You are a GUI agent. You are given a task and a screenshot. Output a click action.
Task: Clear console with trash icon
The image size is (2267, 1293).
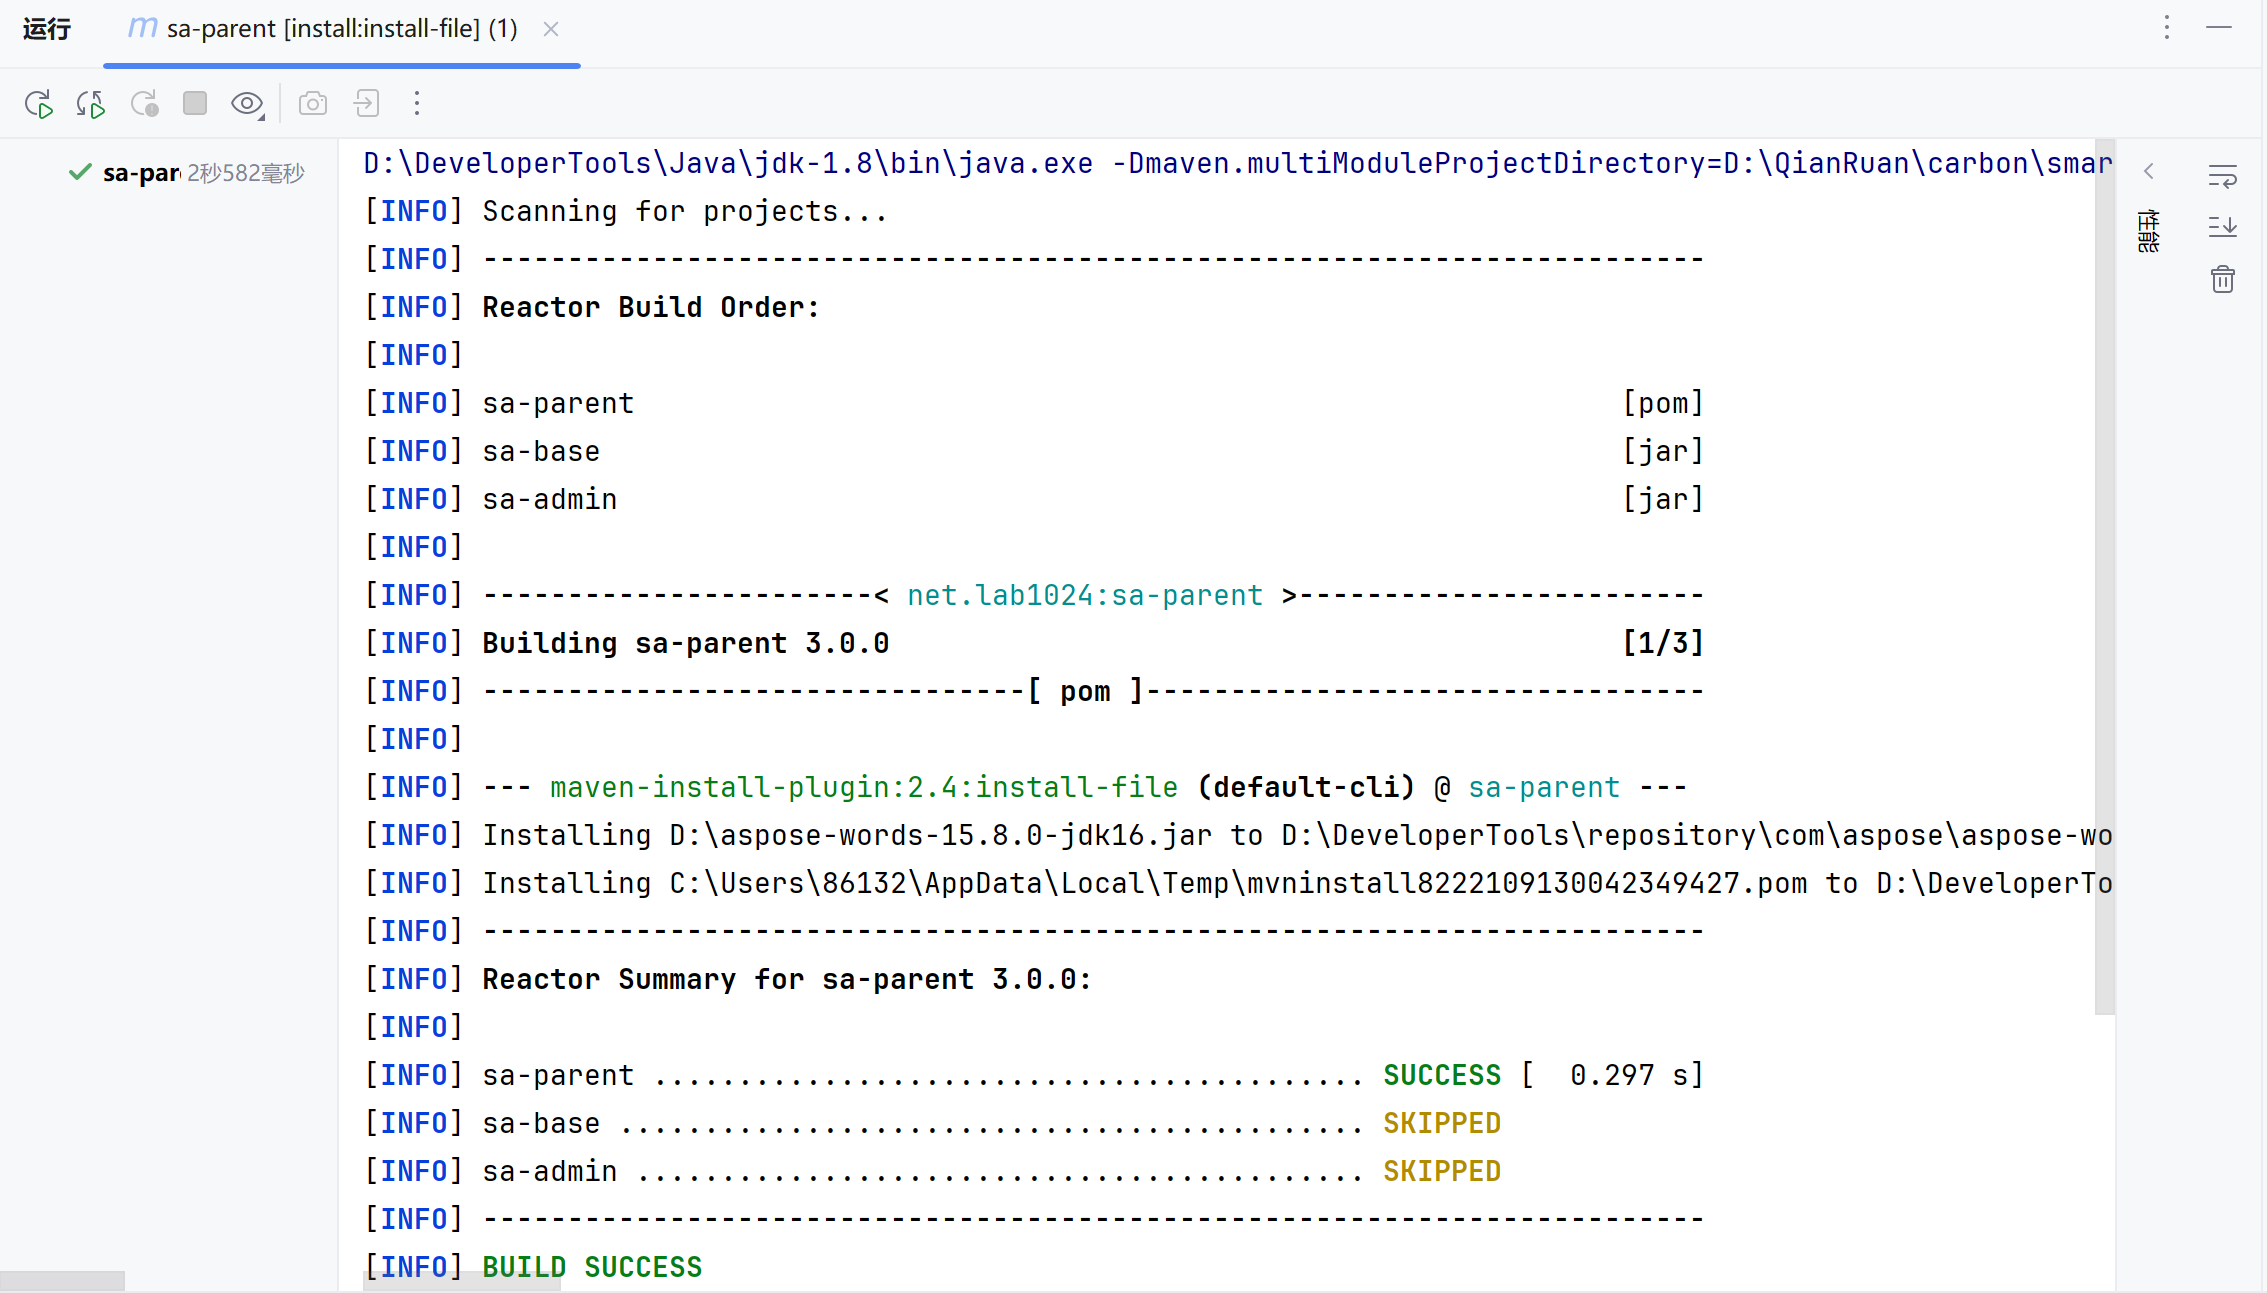point(2222,279)
